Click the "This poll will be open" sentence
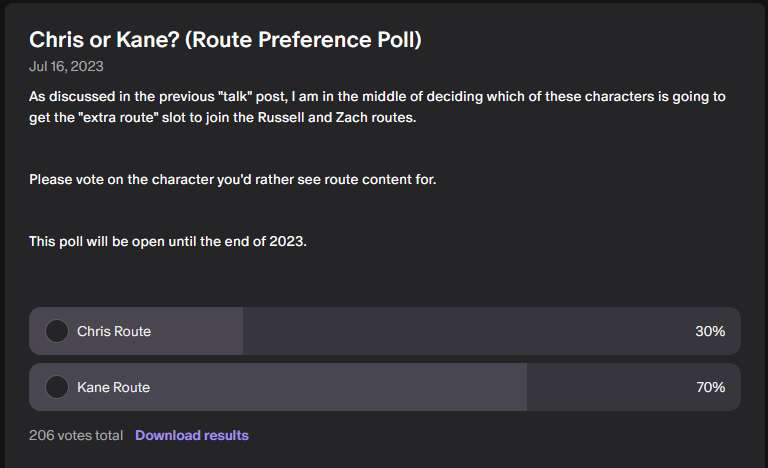The image size is (768, 468). (x=168, y=241)
